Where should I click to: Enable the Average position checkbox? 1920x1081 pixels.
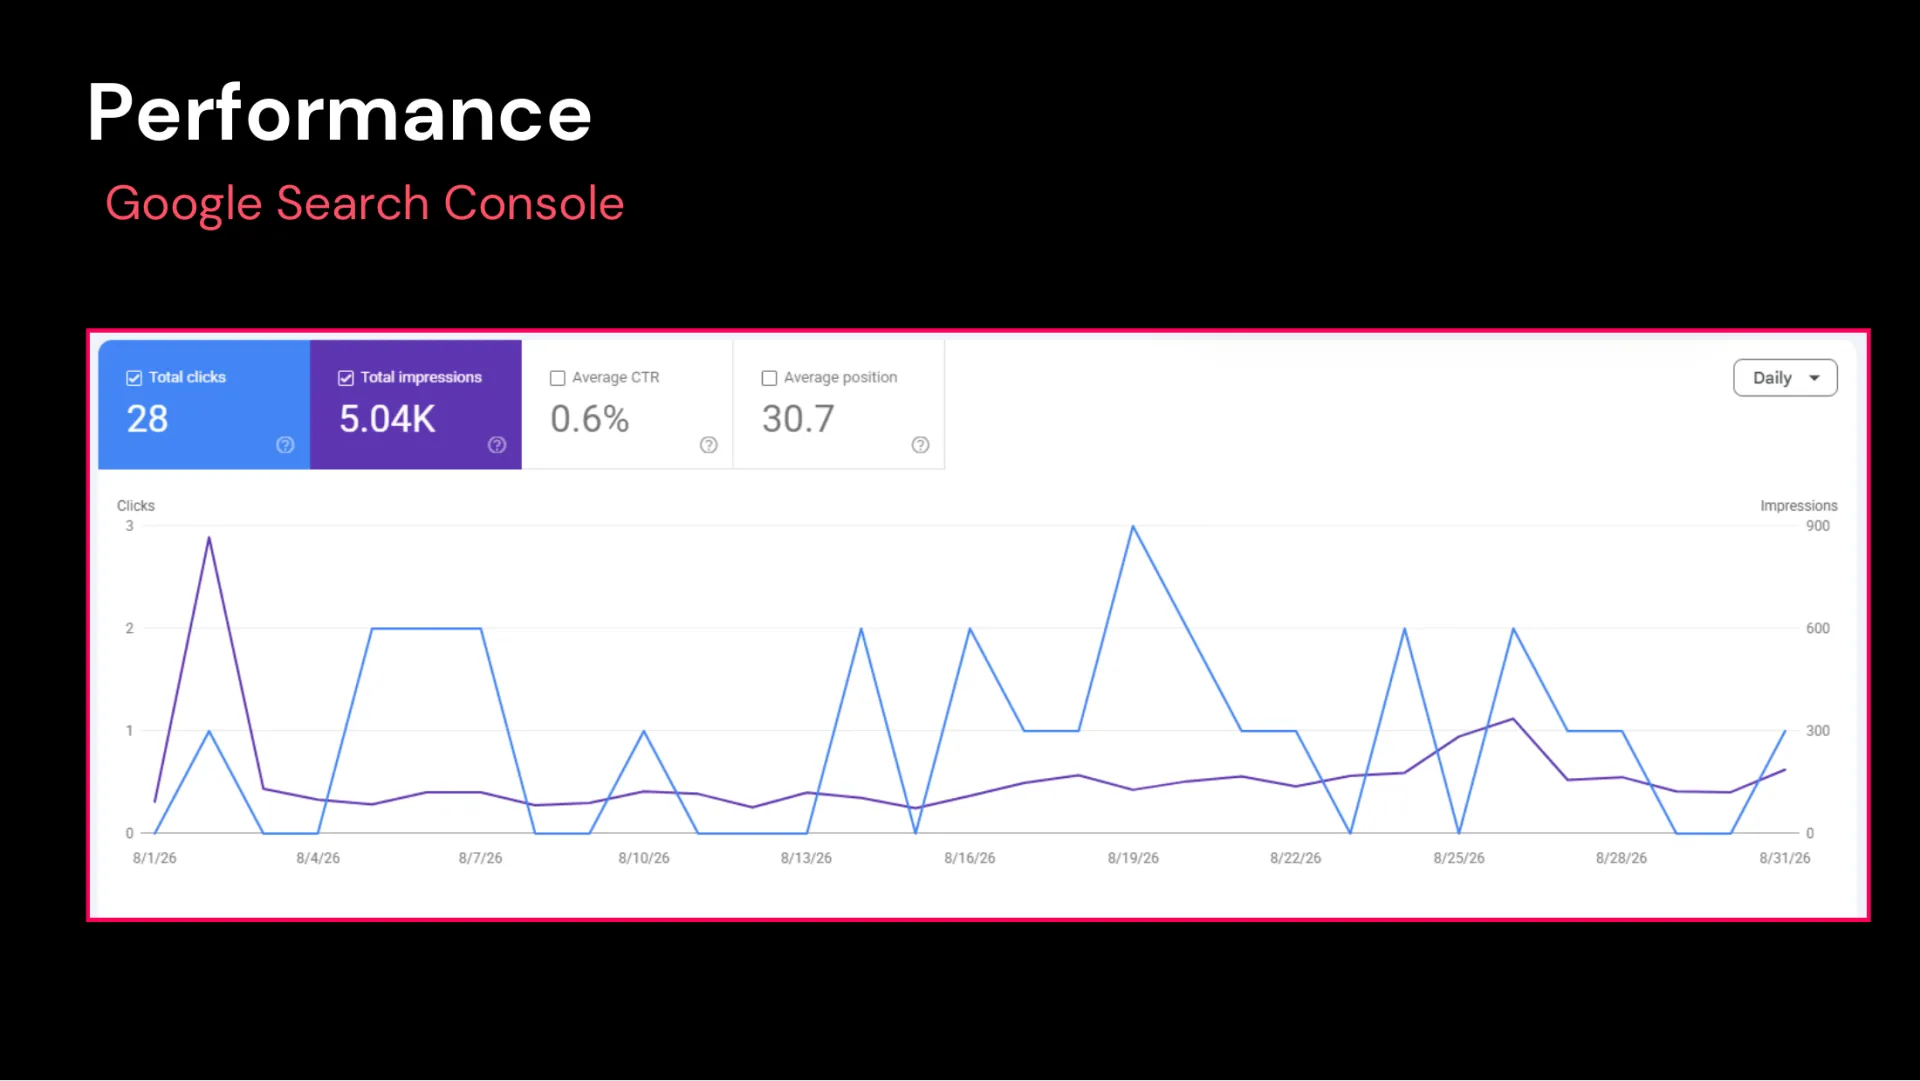[770, 378]
